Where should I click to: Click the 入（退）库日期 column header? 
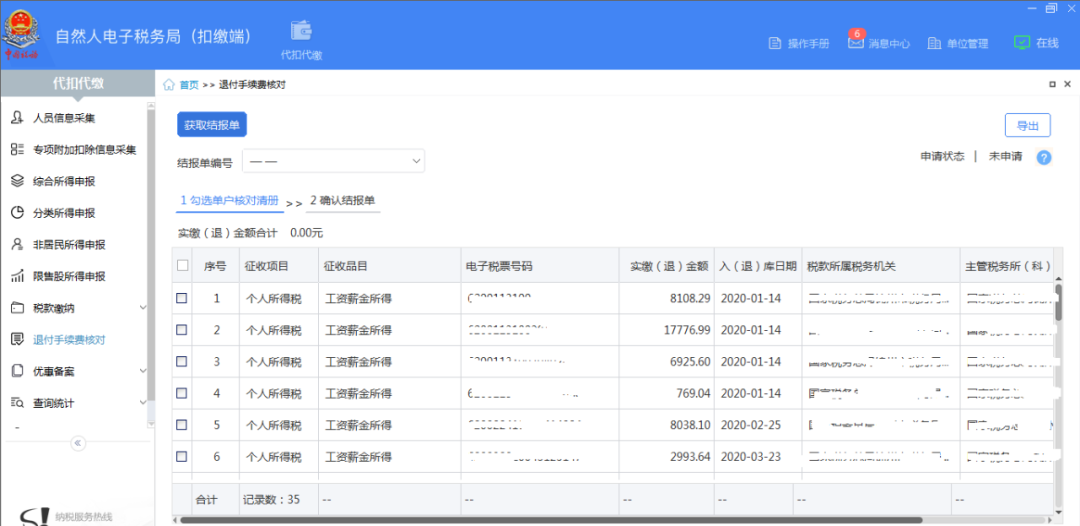(x=758, y=265)
